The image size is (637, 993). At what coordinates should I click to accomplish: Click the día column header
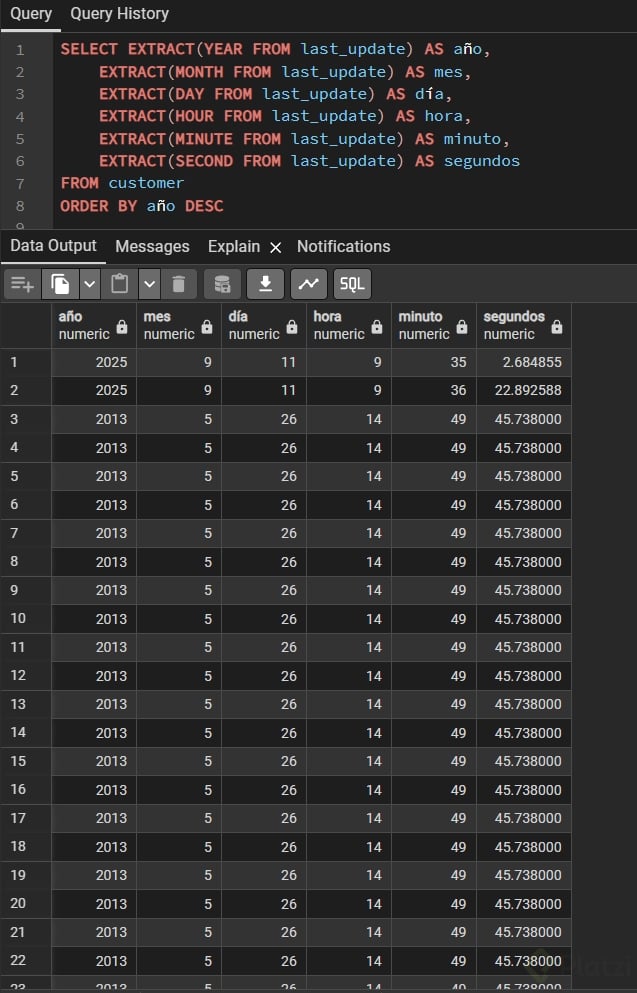click(263, 326)
